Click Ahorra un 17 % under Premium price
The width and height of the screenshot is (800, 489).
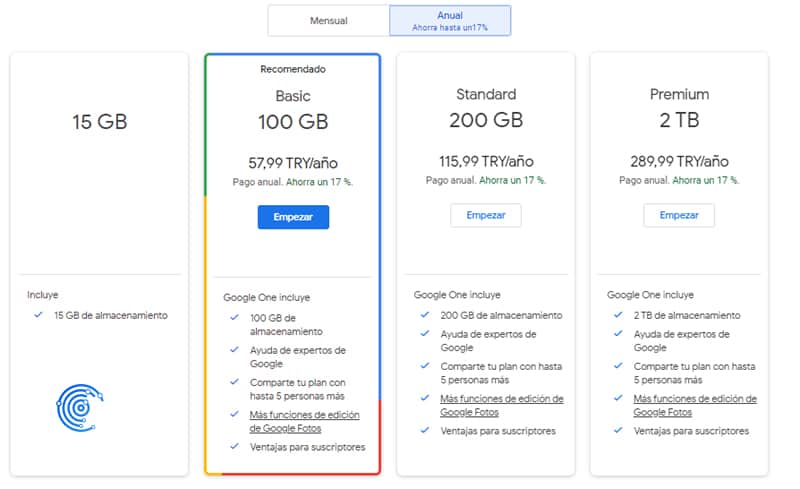(706, 180)
